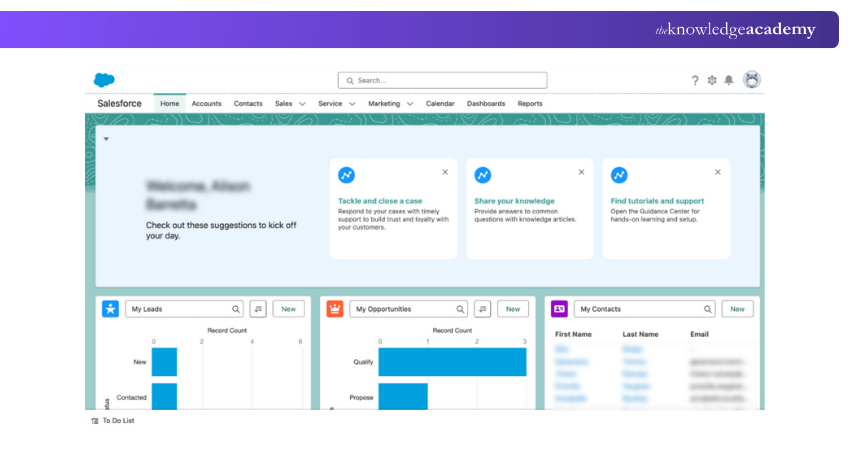Viewport: 850px width, 450px height.
Task: Click the global Search input field
Action: tap(442, 80)
